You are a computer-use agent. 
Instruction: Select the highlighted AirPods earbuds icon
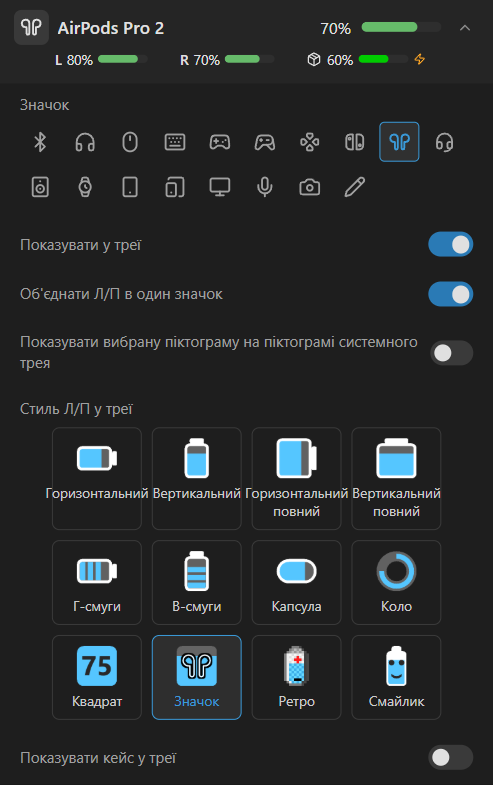pyautogui.click(x=399, y=142)
